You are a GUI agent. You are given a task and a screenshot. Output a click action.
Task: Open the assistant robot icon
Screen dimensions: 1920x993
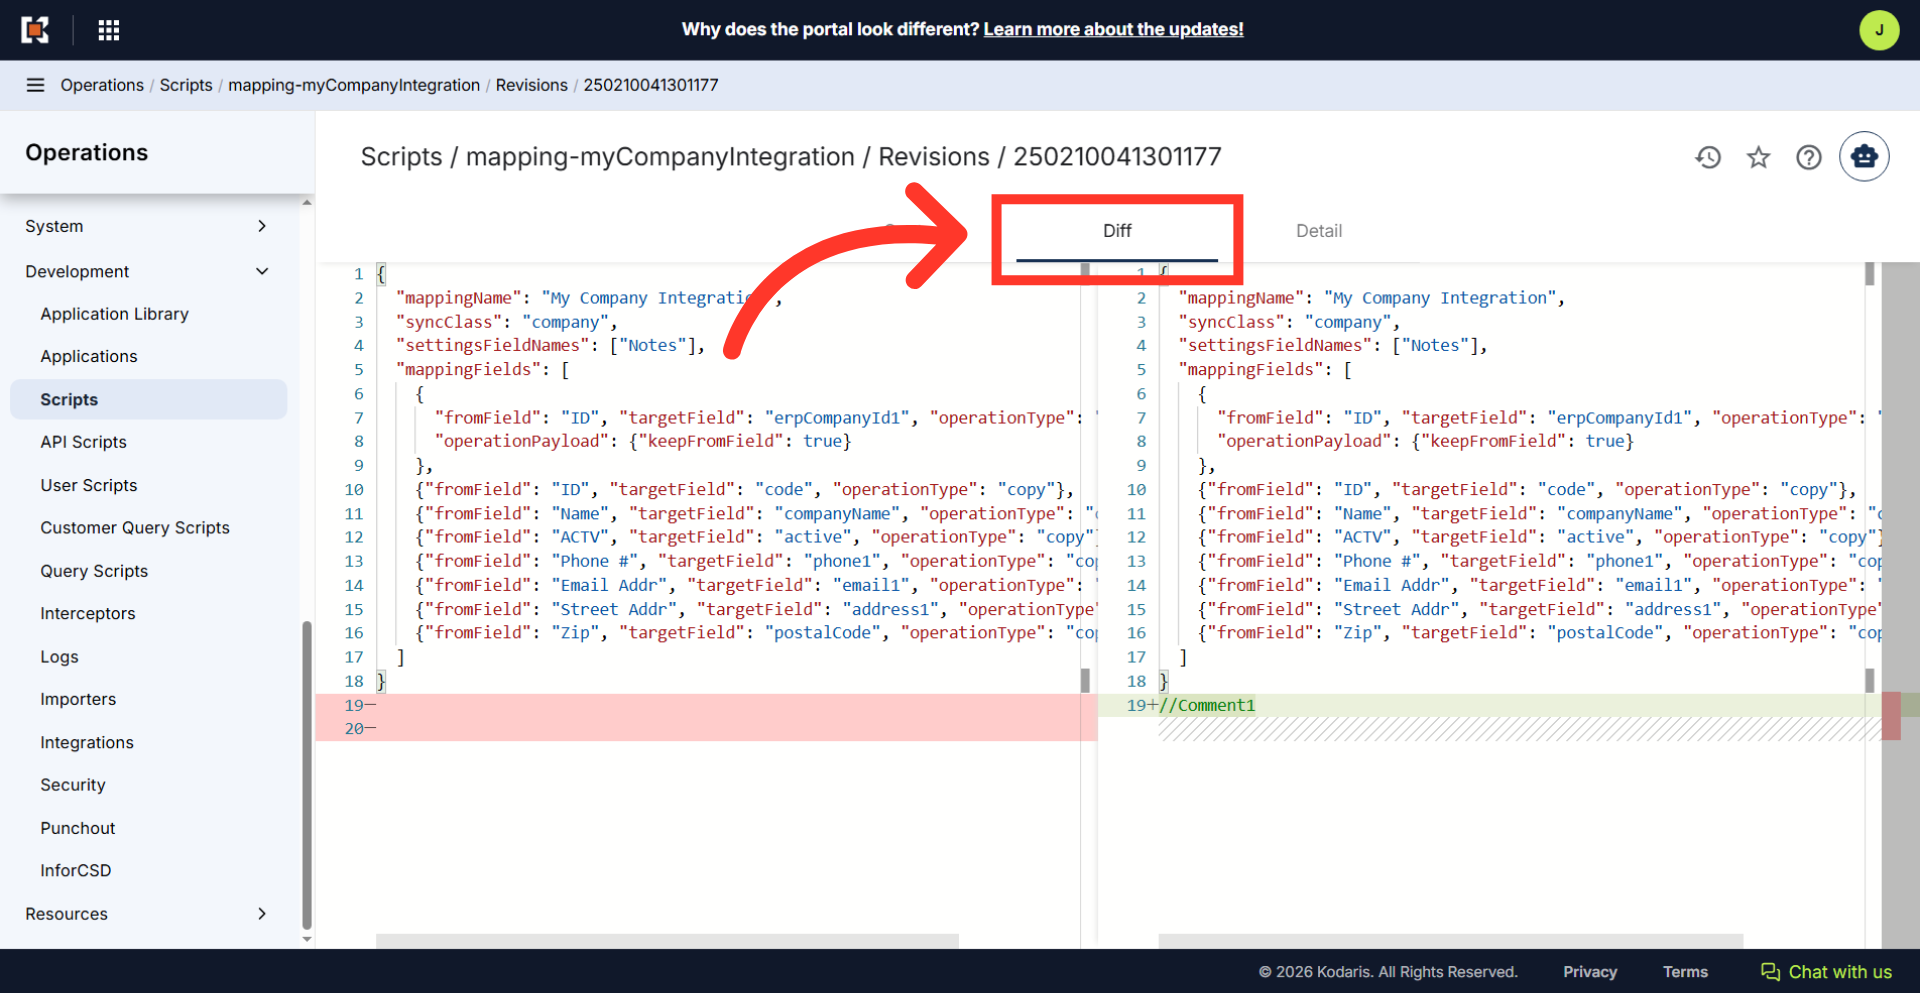pyautogui.click(x=1864, y=157)
